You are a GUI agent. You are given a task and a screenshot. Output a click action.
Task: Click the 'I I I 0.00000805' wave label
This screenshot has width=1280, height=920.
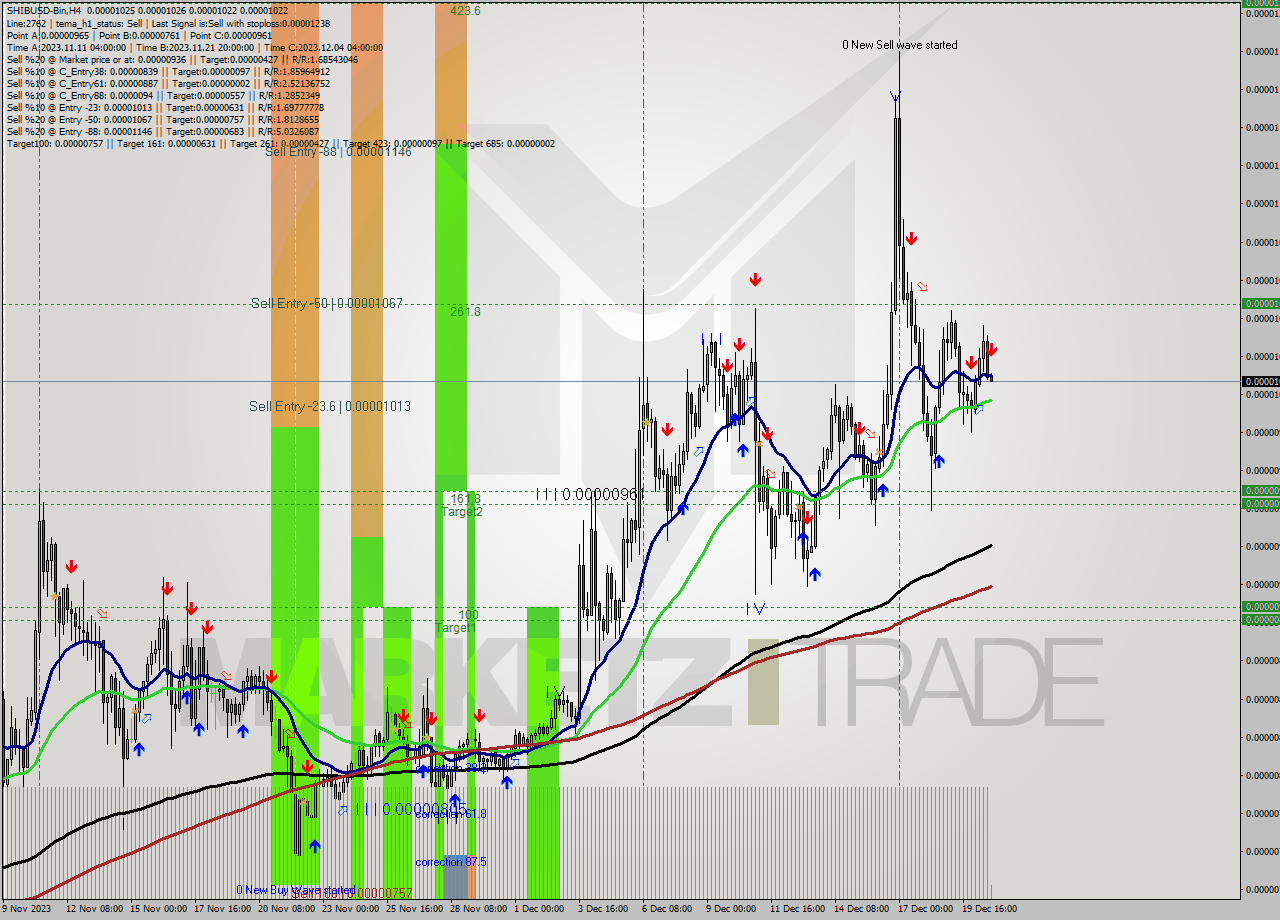coord(411,809)
